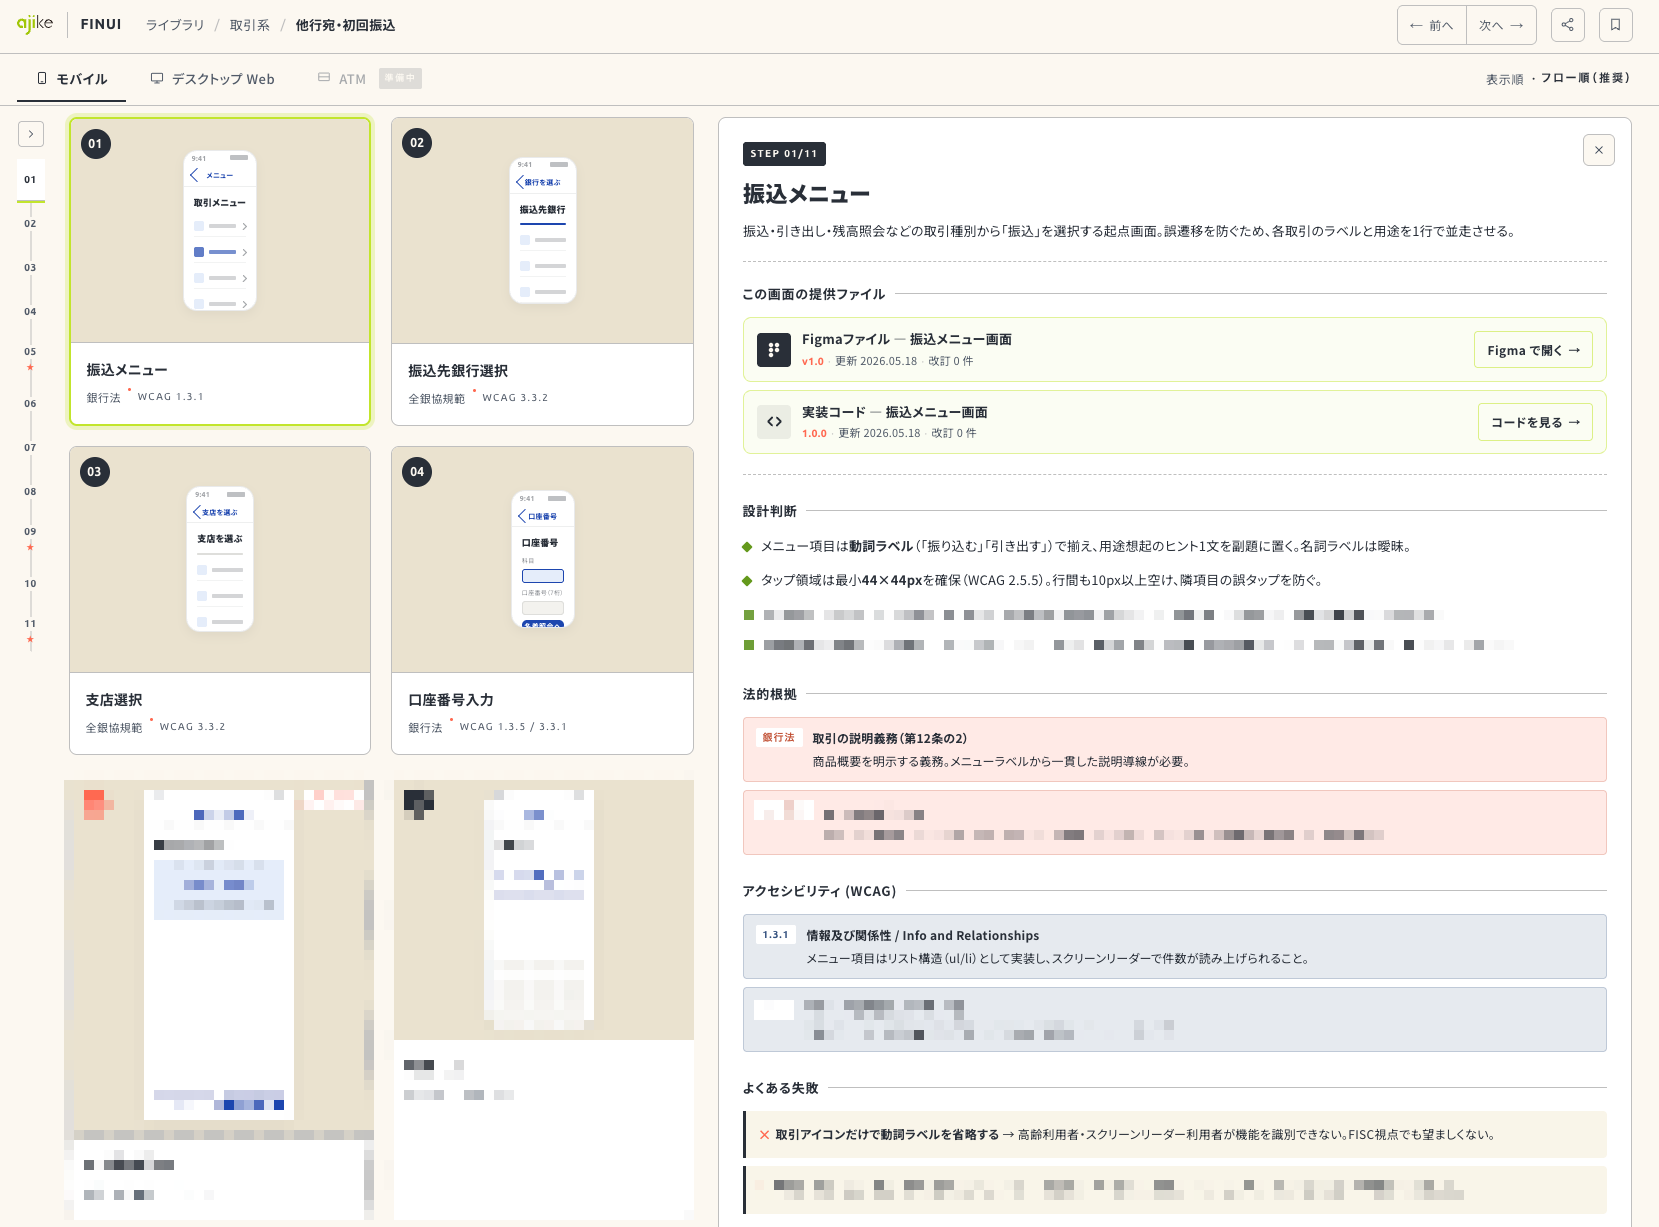Go to next with 次へ button

(1501, 25)
